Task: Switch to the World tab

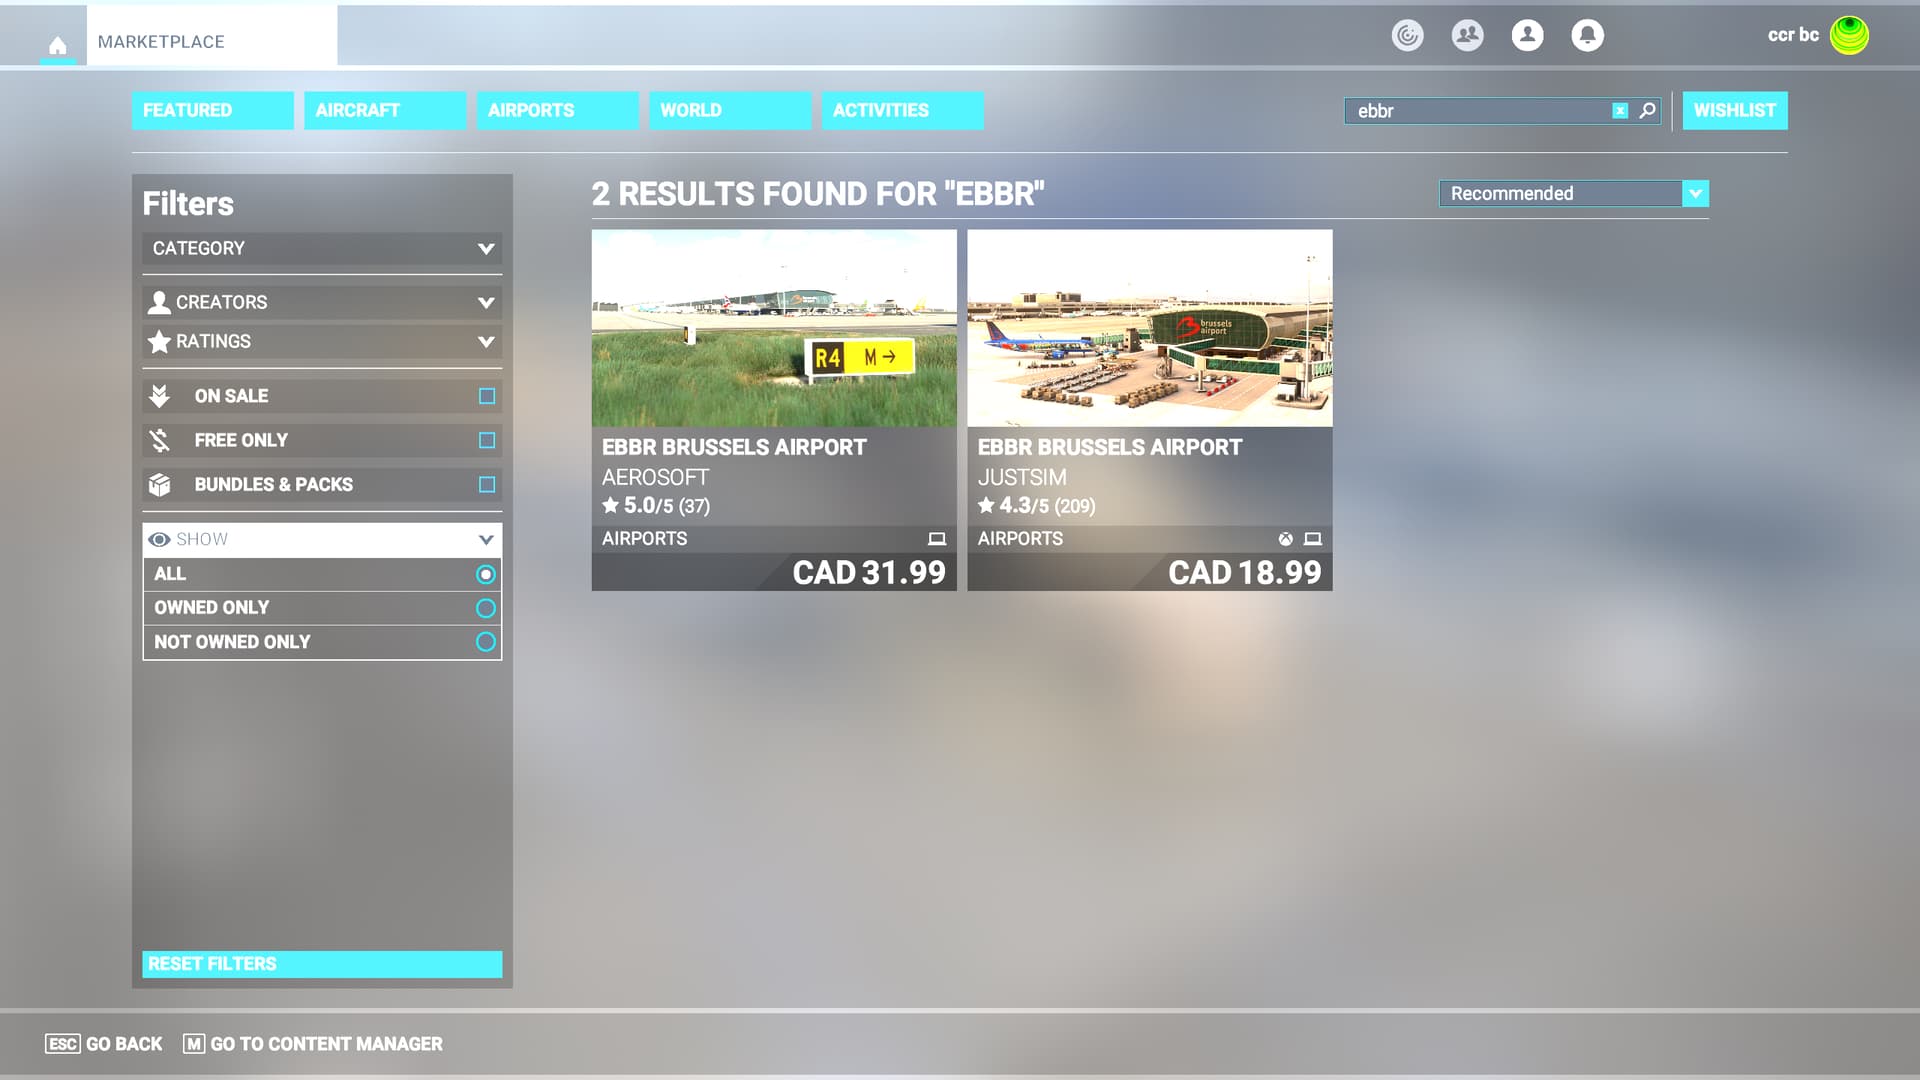Action: [729, 110]
